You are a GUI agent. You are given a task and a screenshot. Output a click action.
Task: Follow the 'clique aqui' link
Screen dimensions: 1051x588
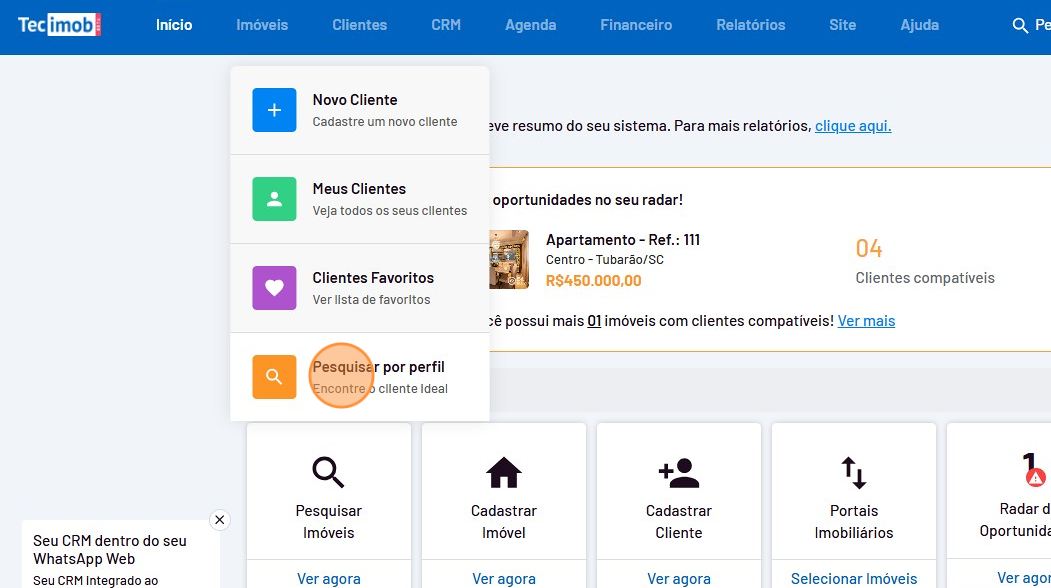coord(852,126)
